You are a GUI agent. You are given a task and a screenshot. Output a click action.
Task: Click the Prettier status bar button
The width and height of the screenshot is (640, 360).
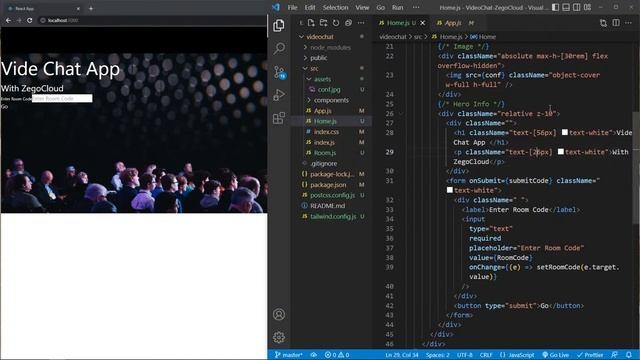click(x=590, y=355)
